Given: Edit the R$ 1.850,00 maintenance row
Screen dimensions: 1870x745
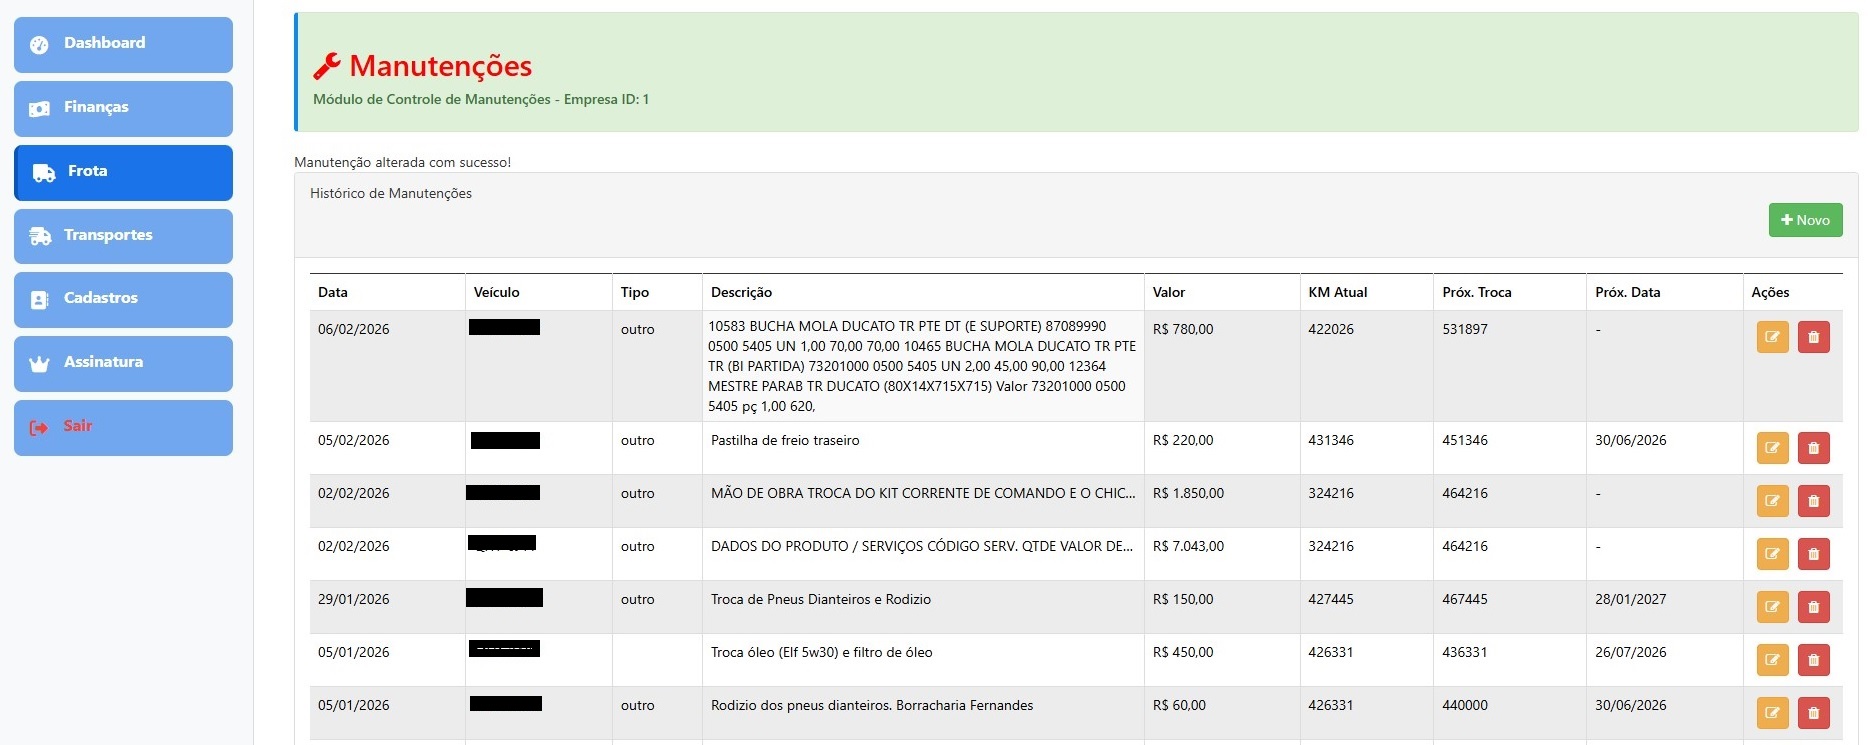Looking at the screenshot, I should point(1772,501).
